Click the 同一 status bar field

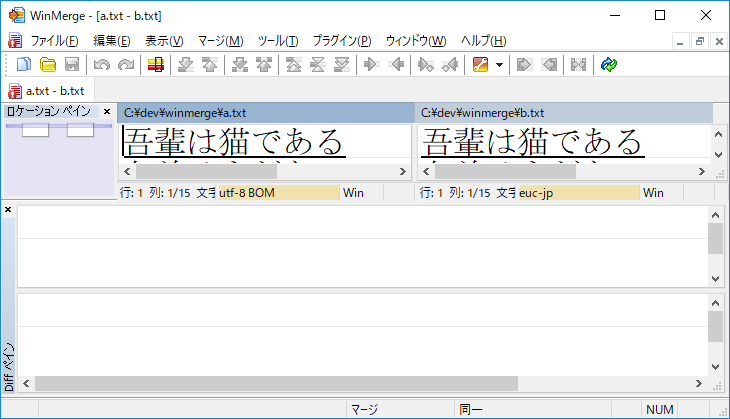click(533, 410)
